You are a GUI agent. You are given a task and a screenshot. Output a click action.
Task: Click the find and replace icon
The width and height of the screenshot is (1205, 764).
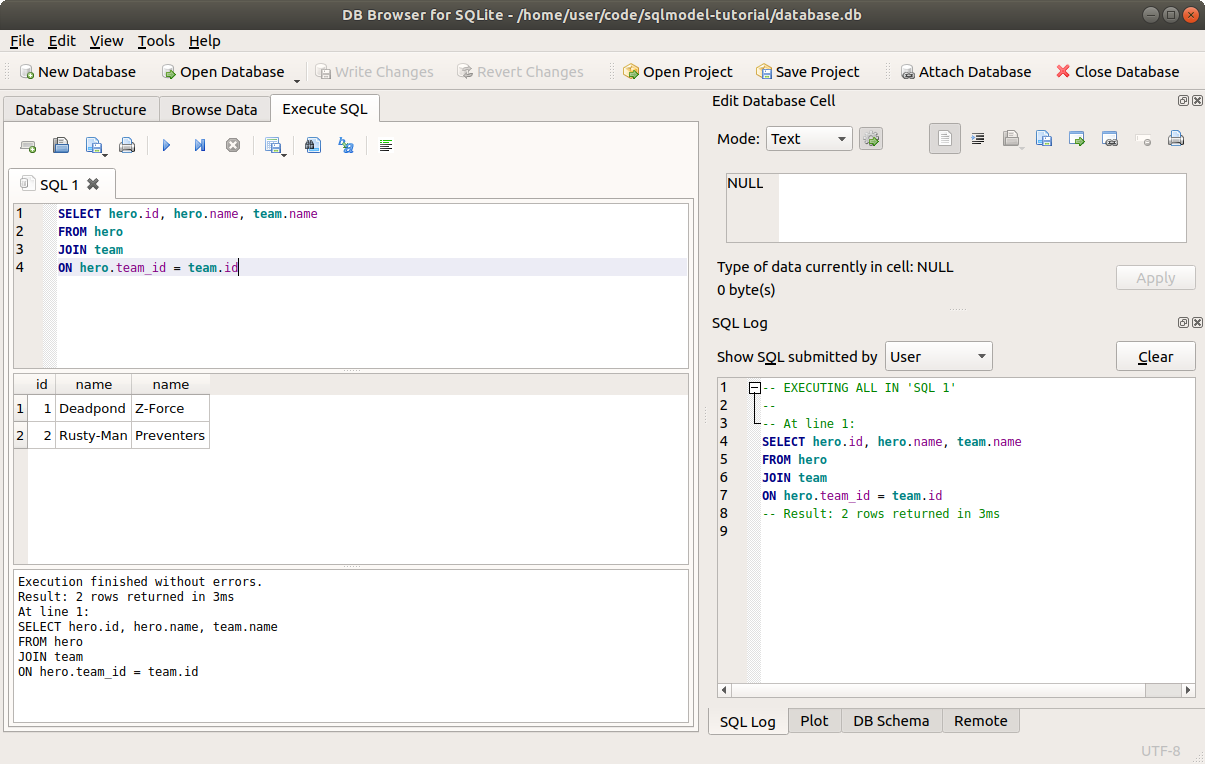(346, 146)
